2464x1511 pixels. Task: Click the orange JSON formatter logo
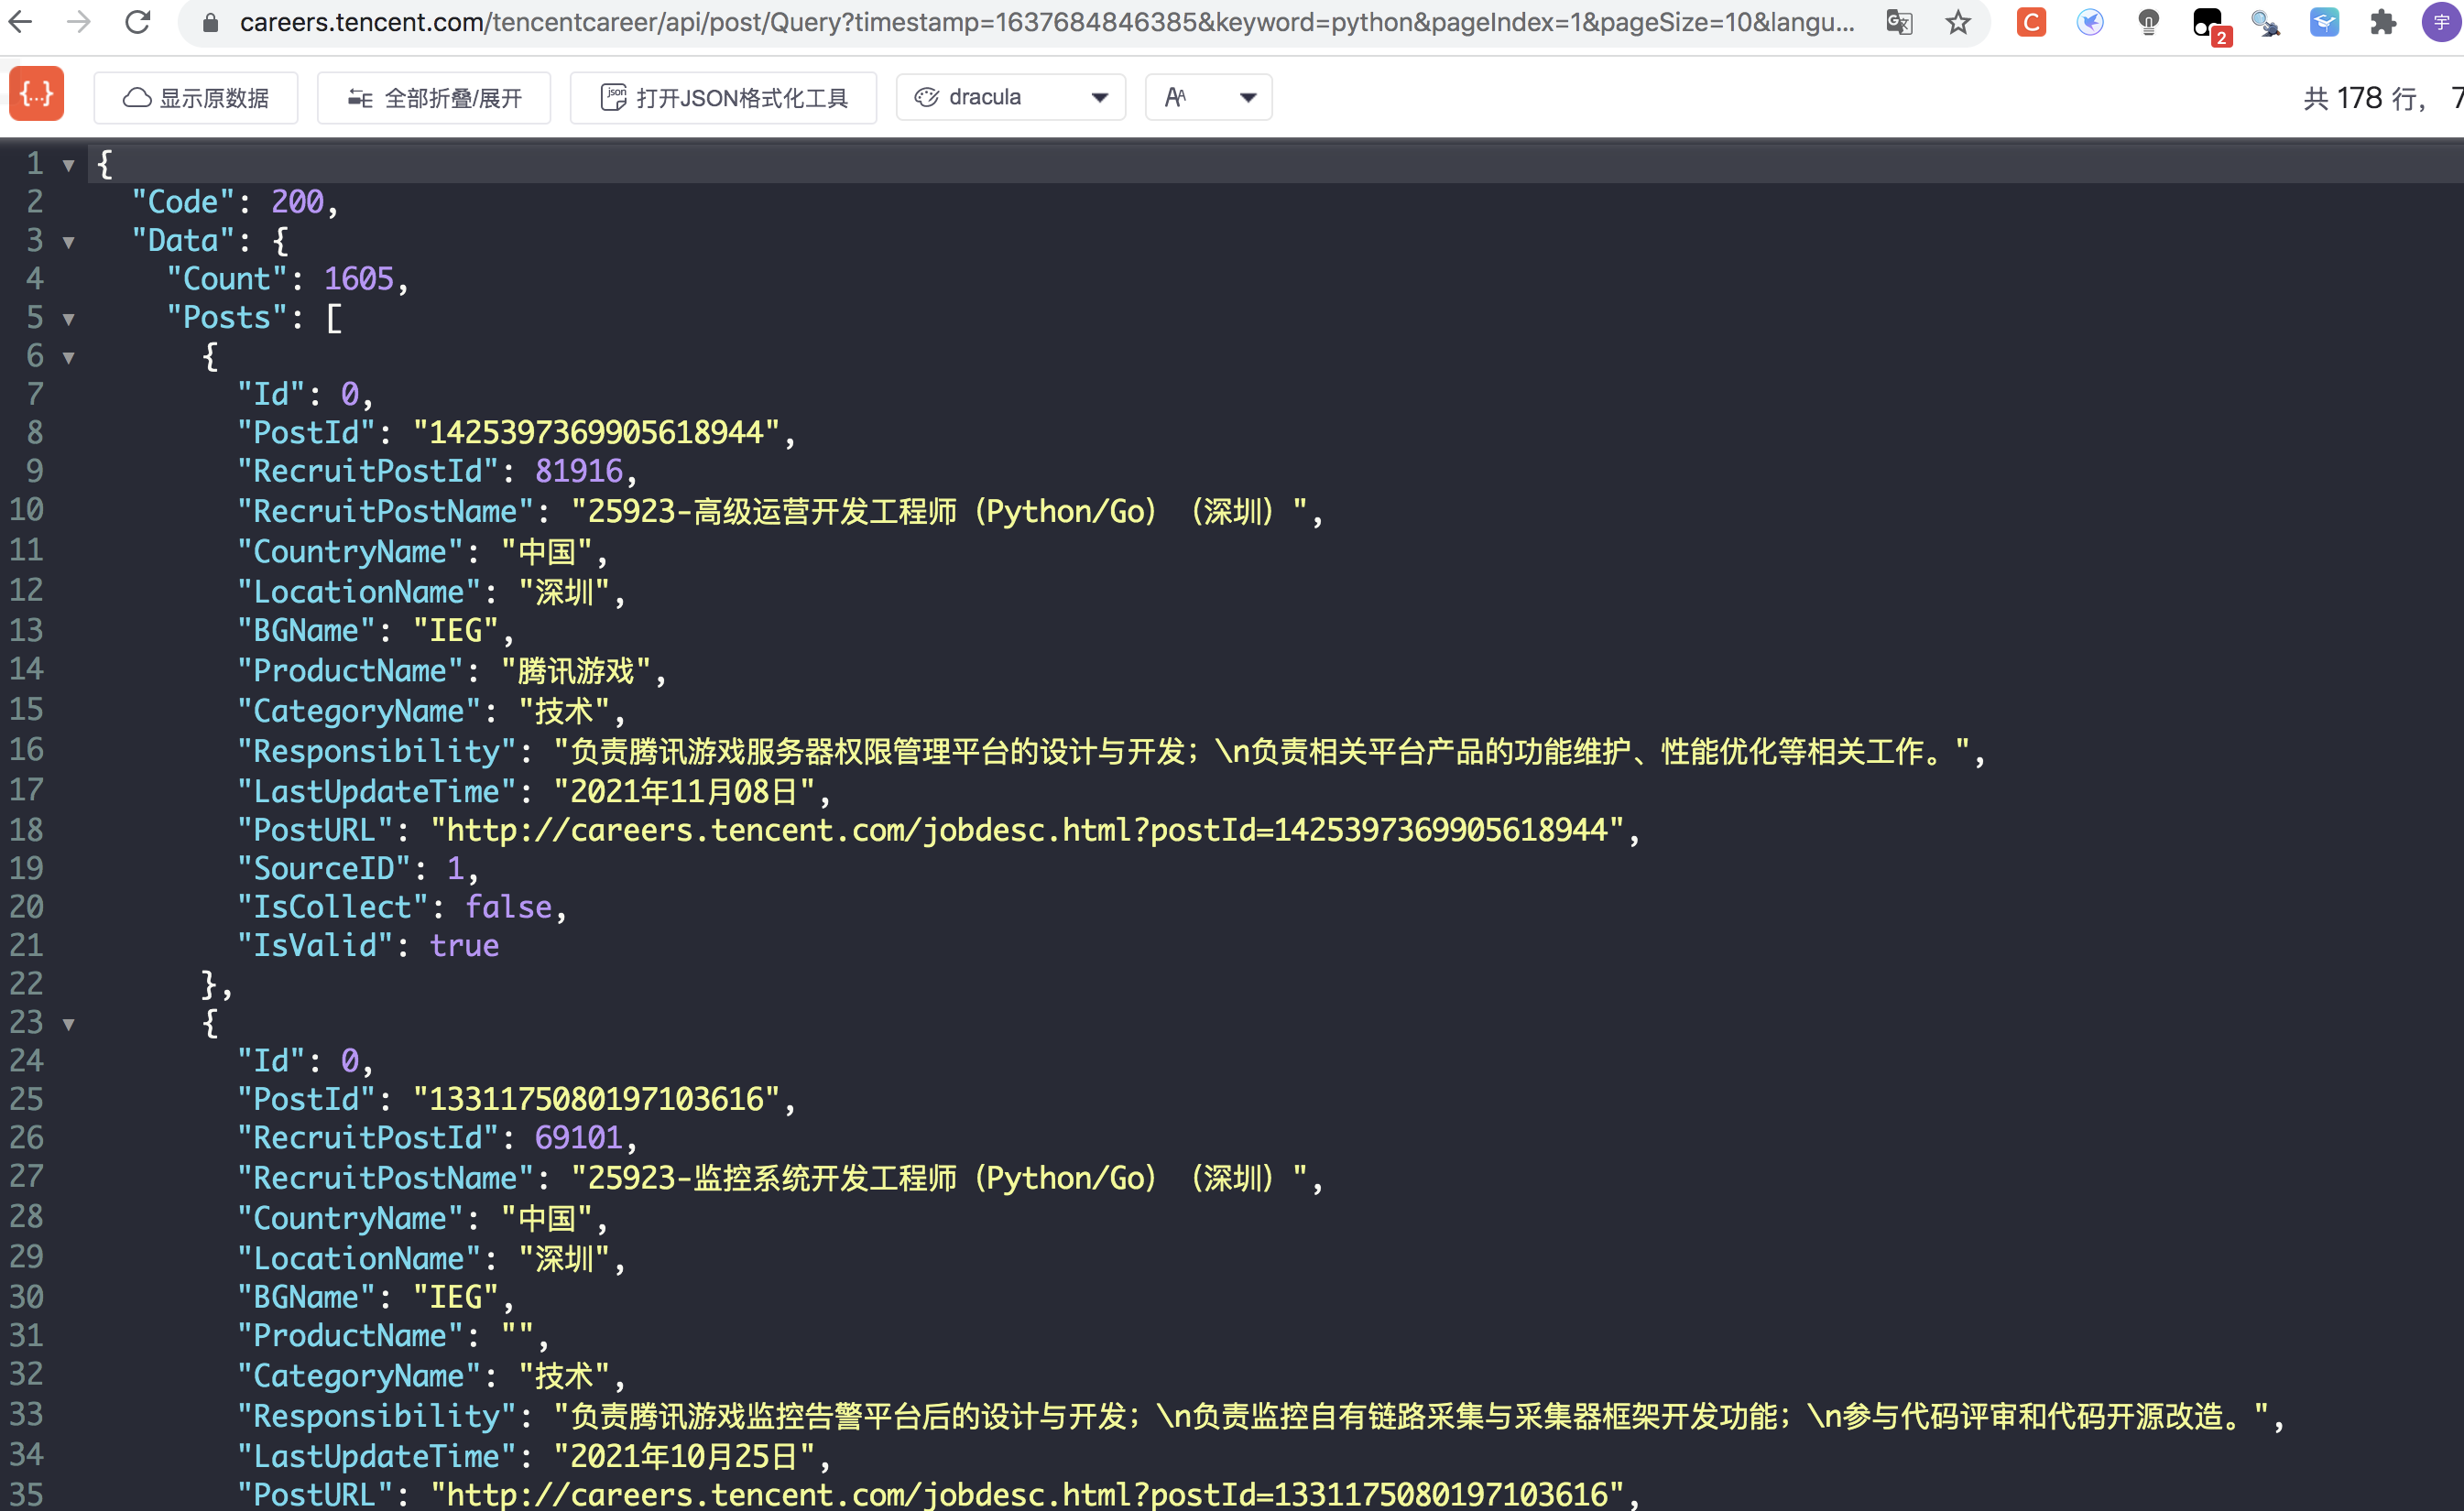(x=37, y=95)
